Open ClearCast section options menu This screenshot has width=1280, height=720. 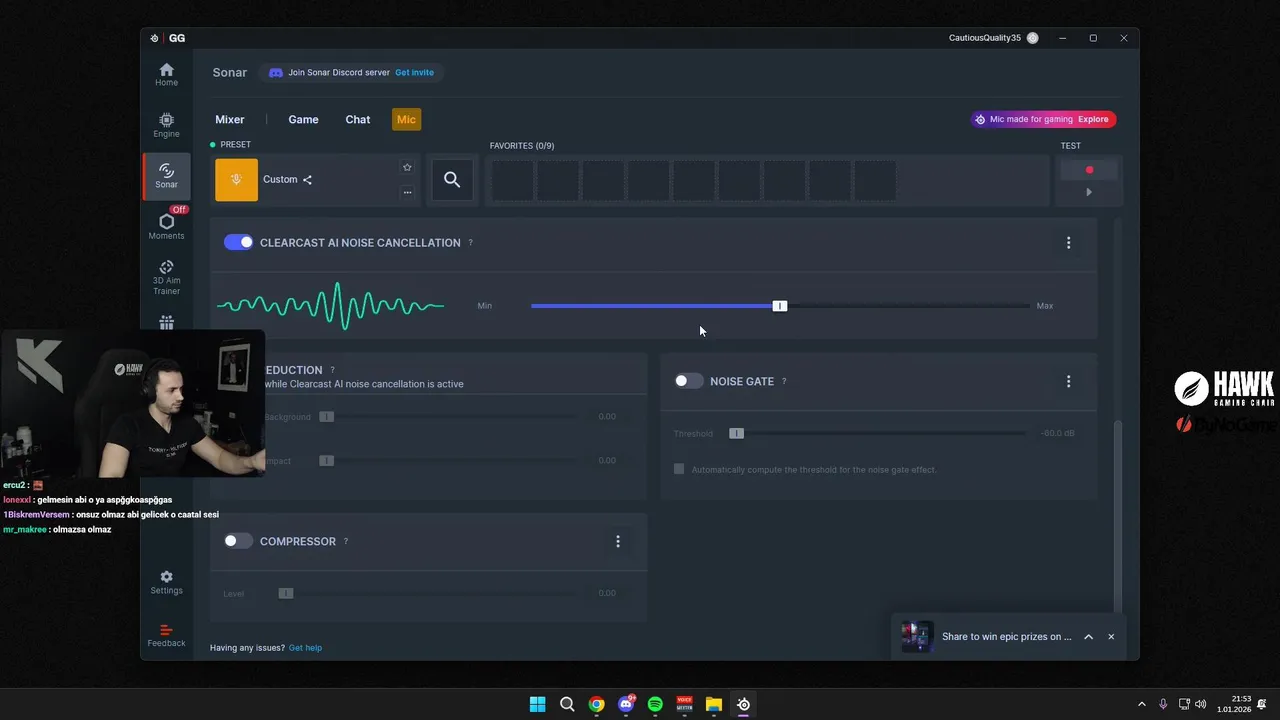click(1068, 243)
